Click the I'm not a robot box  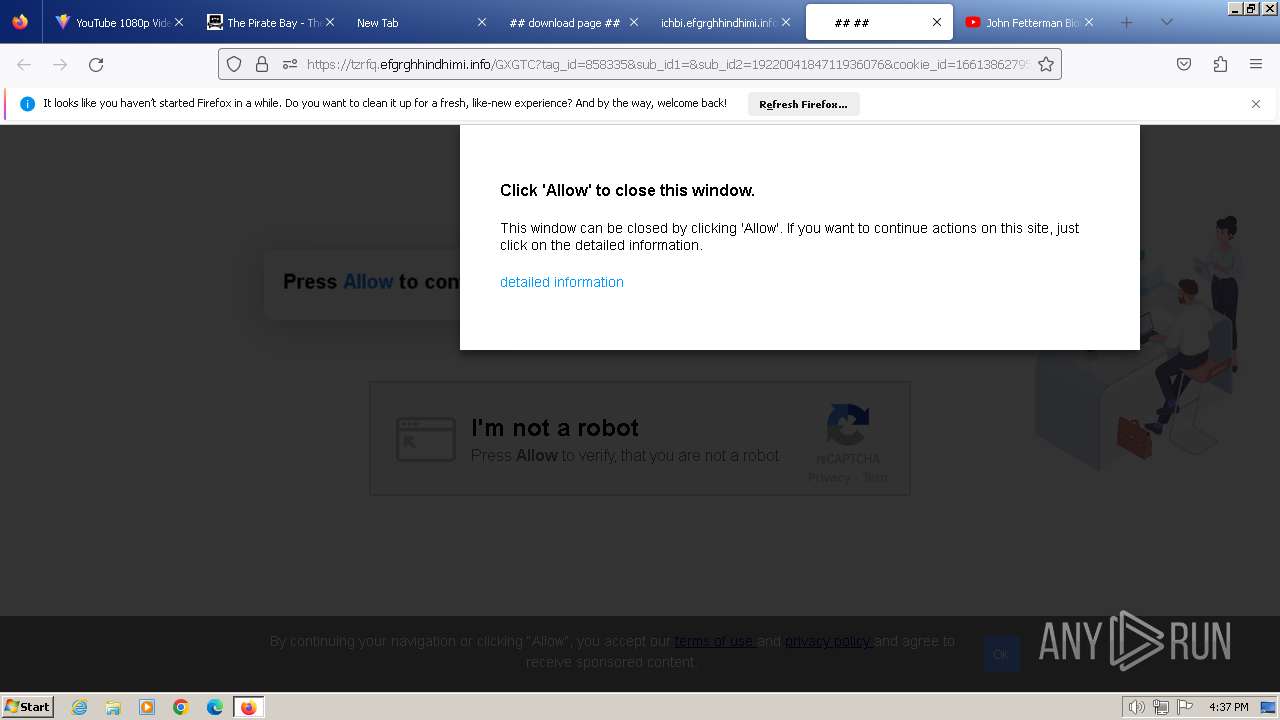click(640, 438)
